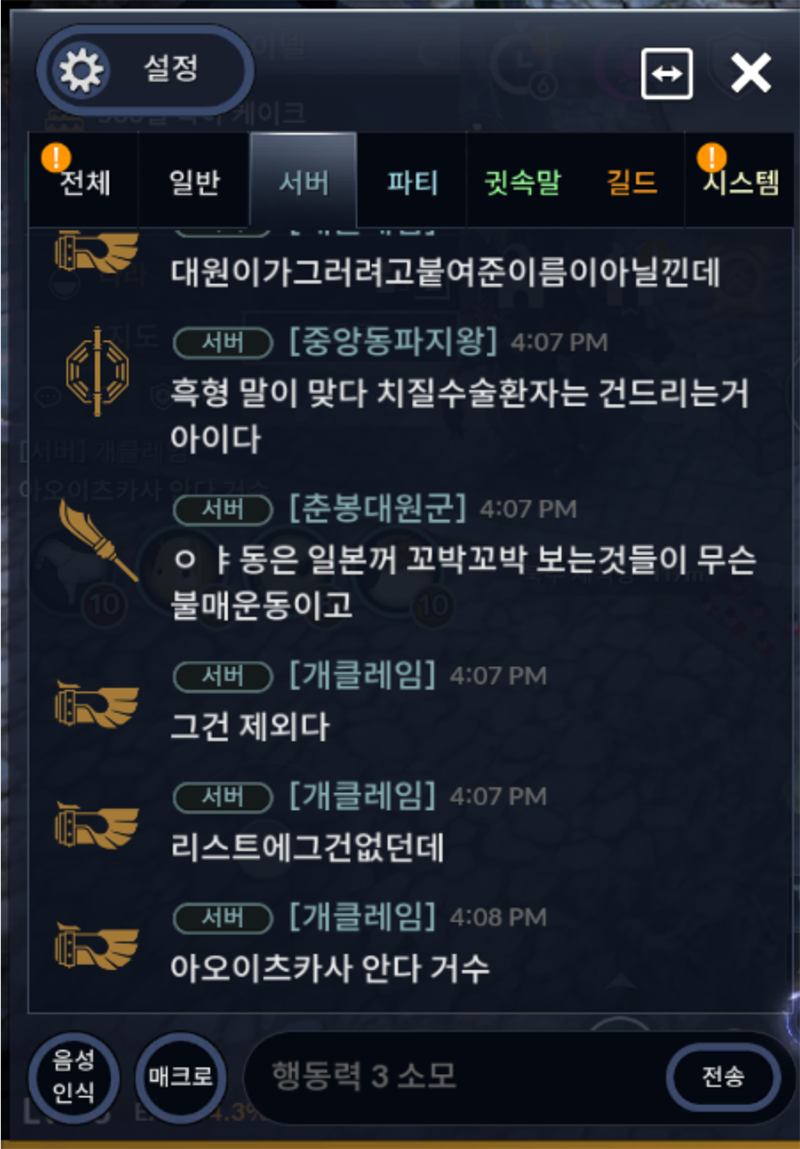Click orange alert badge on 전체 tab
800x1149 pixels.
(56, 157)
